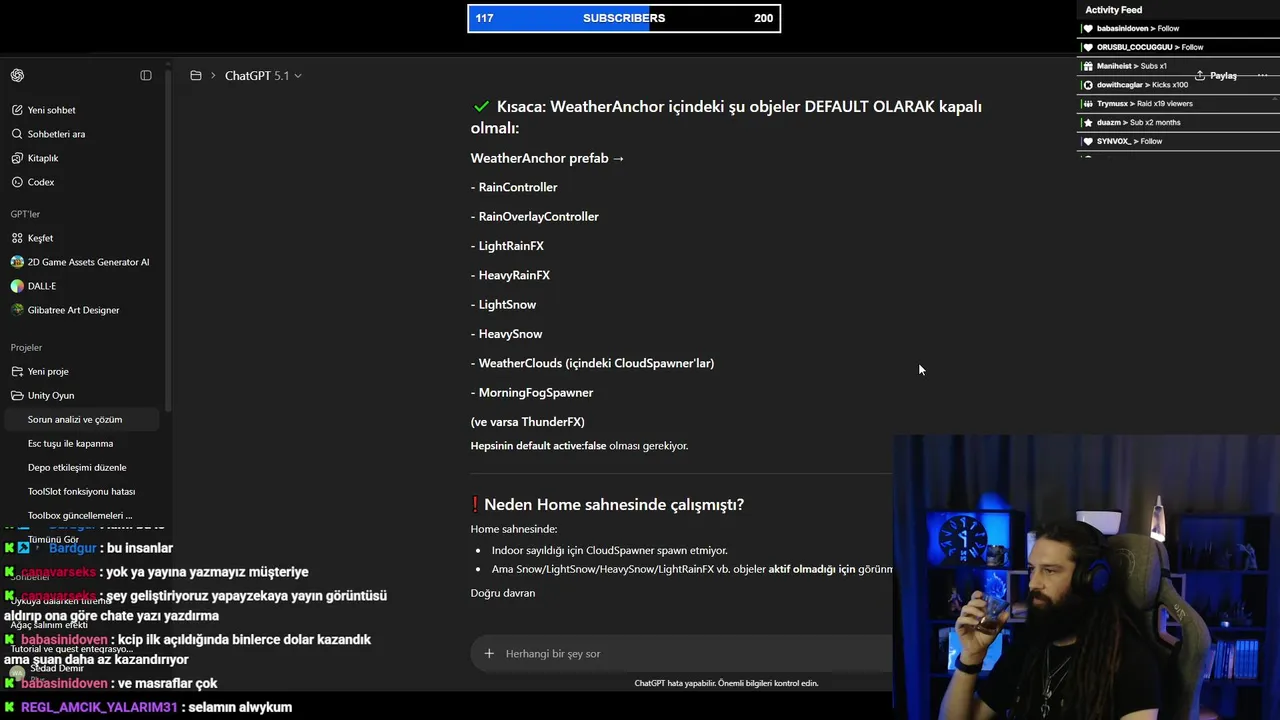The height and width of the screenshot is (720, 1280).
Task: Click the green checkmark Kısaca heading
Action: [726, 117]
